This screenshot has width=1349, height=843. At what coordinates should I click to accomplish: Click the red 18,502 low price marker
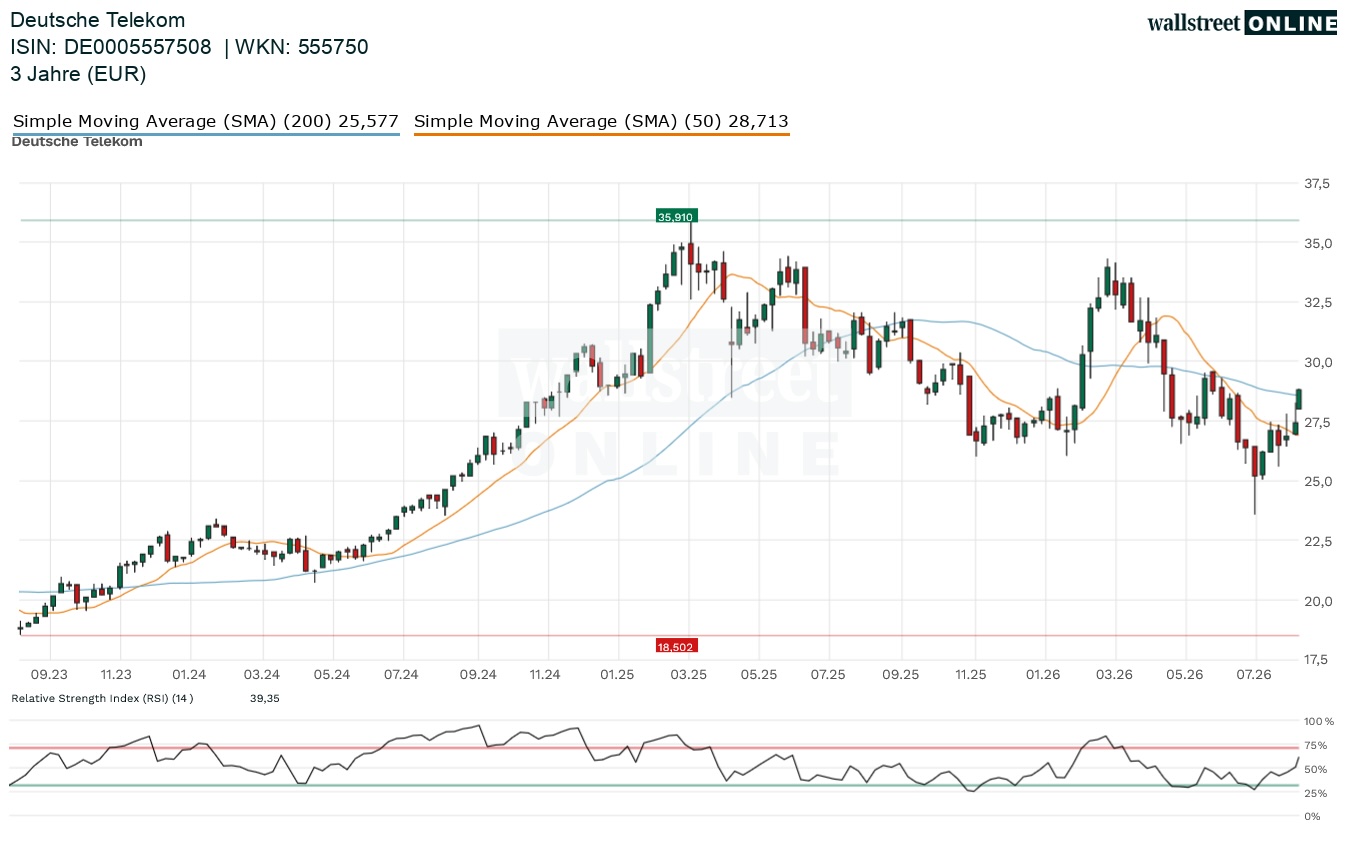(x=676, y=646)
